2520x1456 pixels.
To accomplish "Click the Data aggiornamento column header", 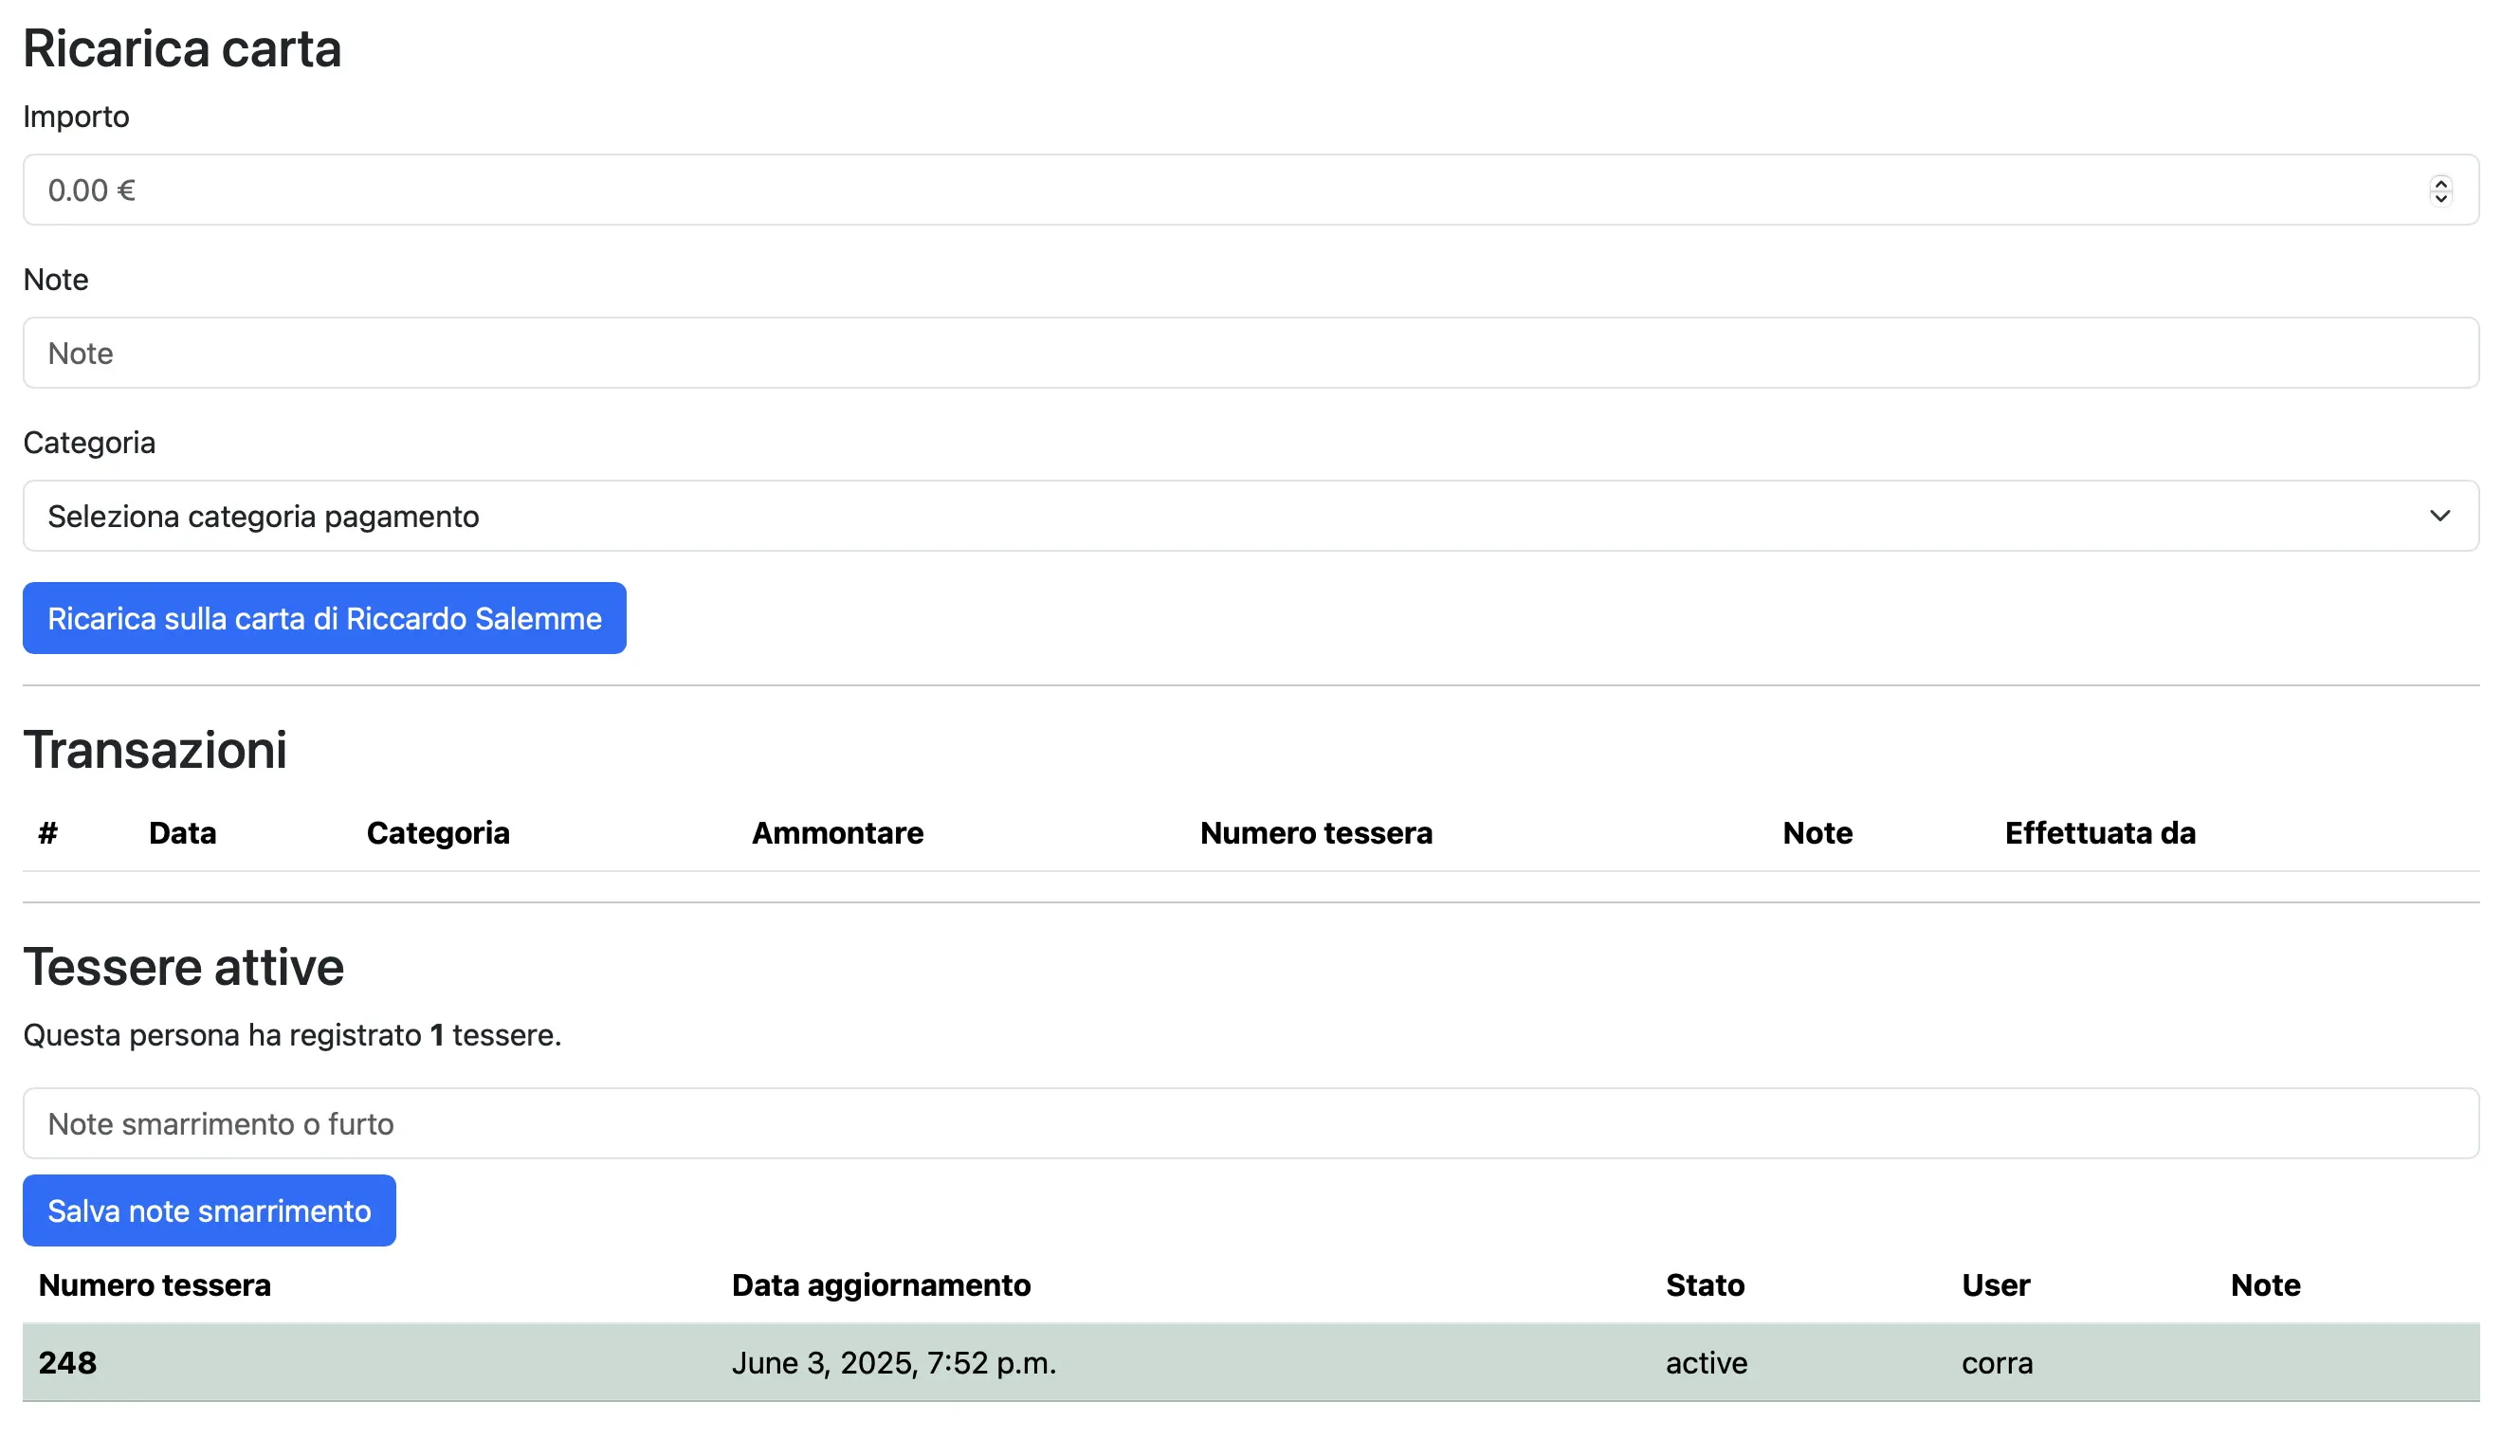I will 880,1285.
